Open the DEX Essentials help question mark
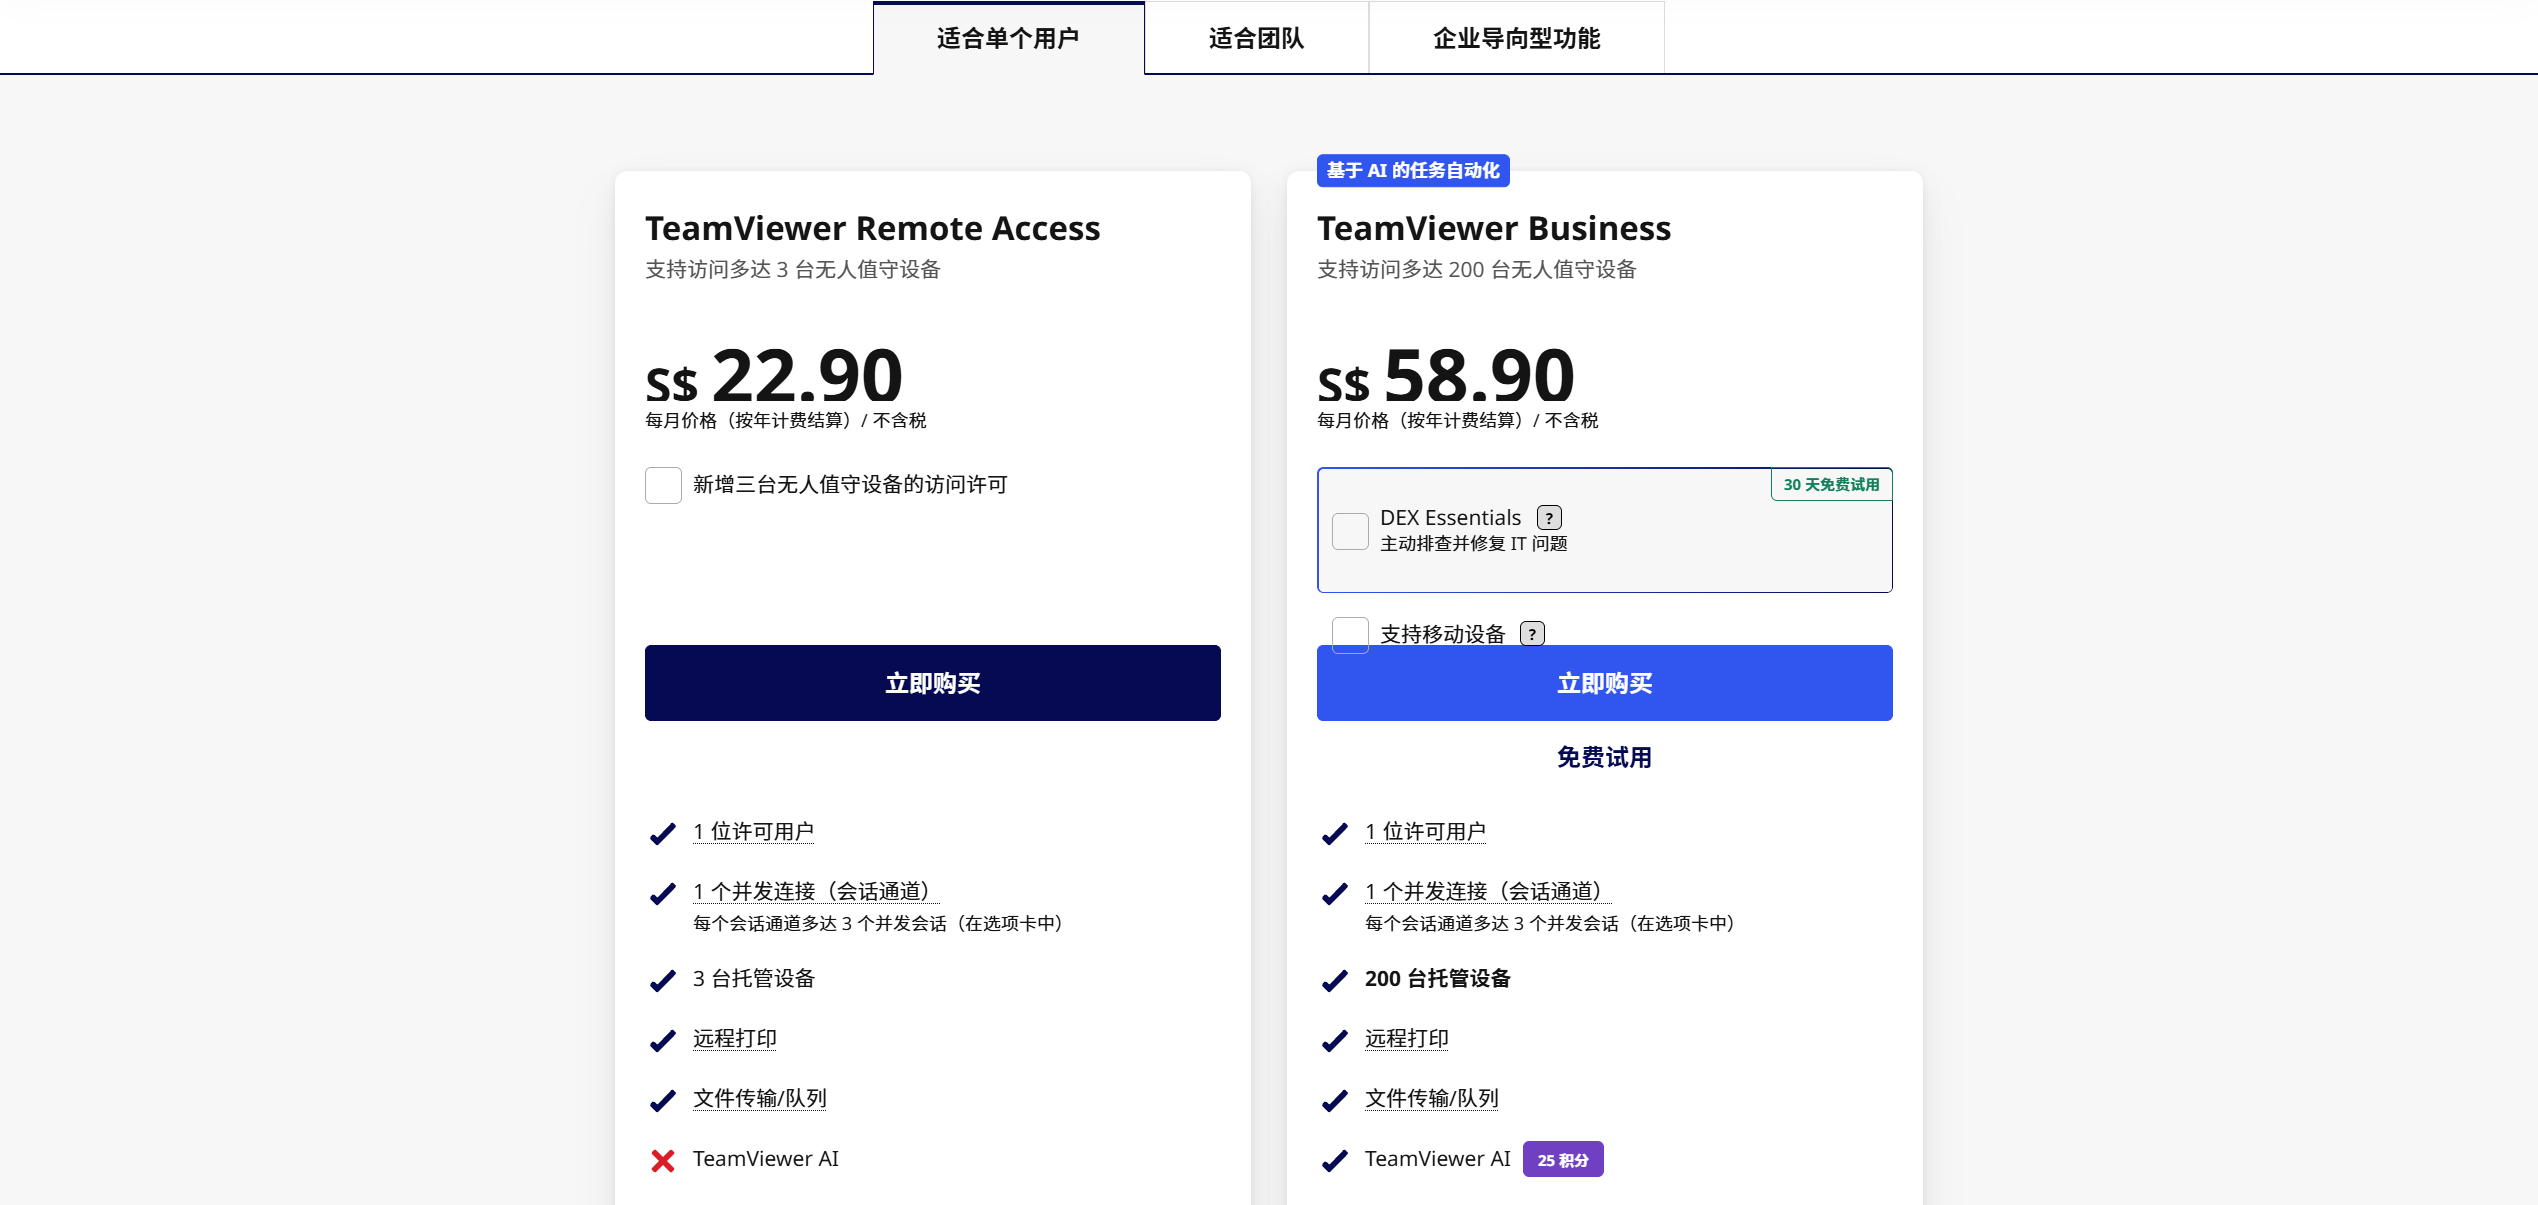2538x1205 pixels. 1549,518
